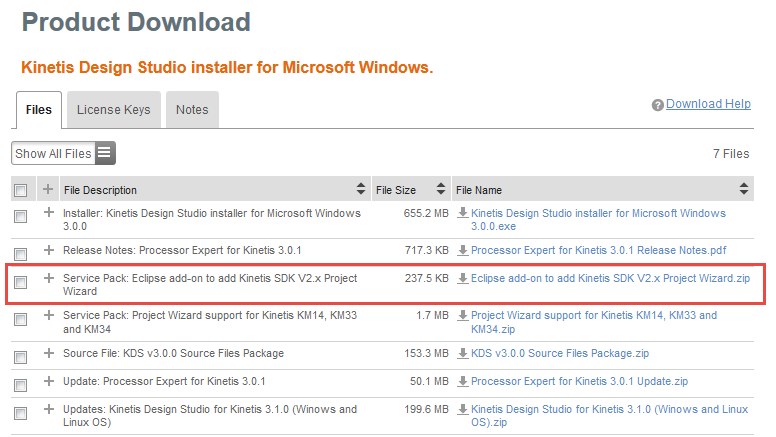
Task: Open the Notes tab
Action: tap(192, 110)
